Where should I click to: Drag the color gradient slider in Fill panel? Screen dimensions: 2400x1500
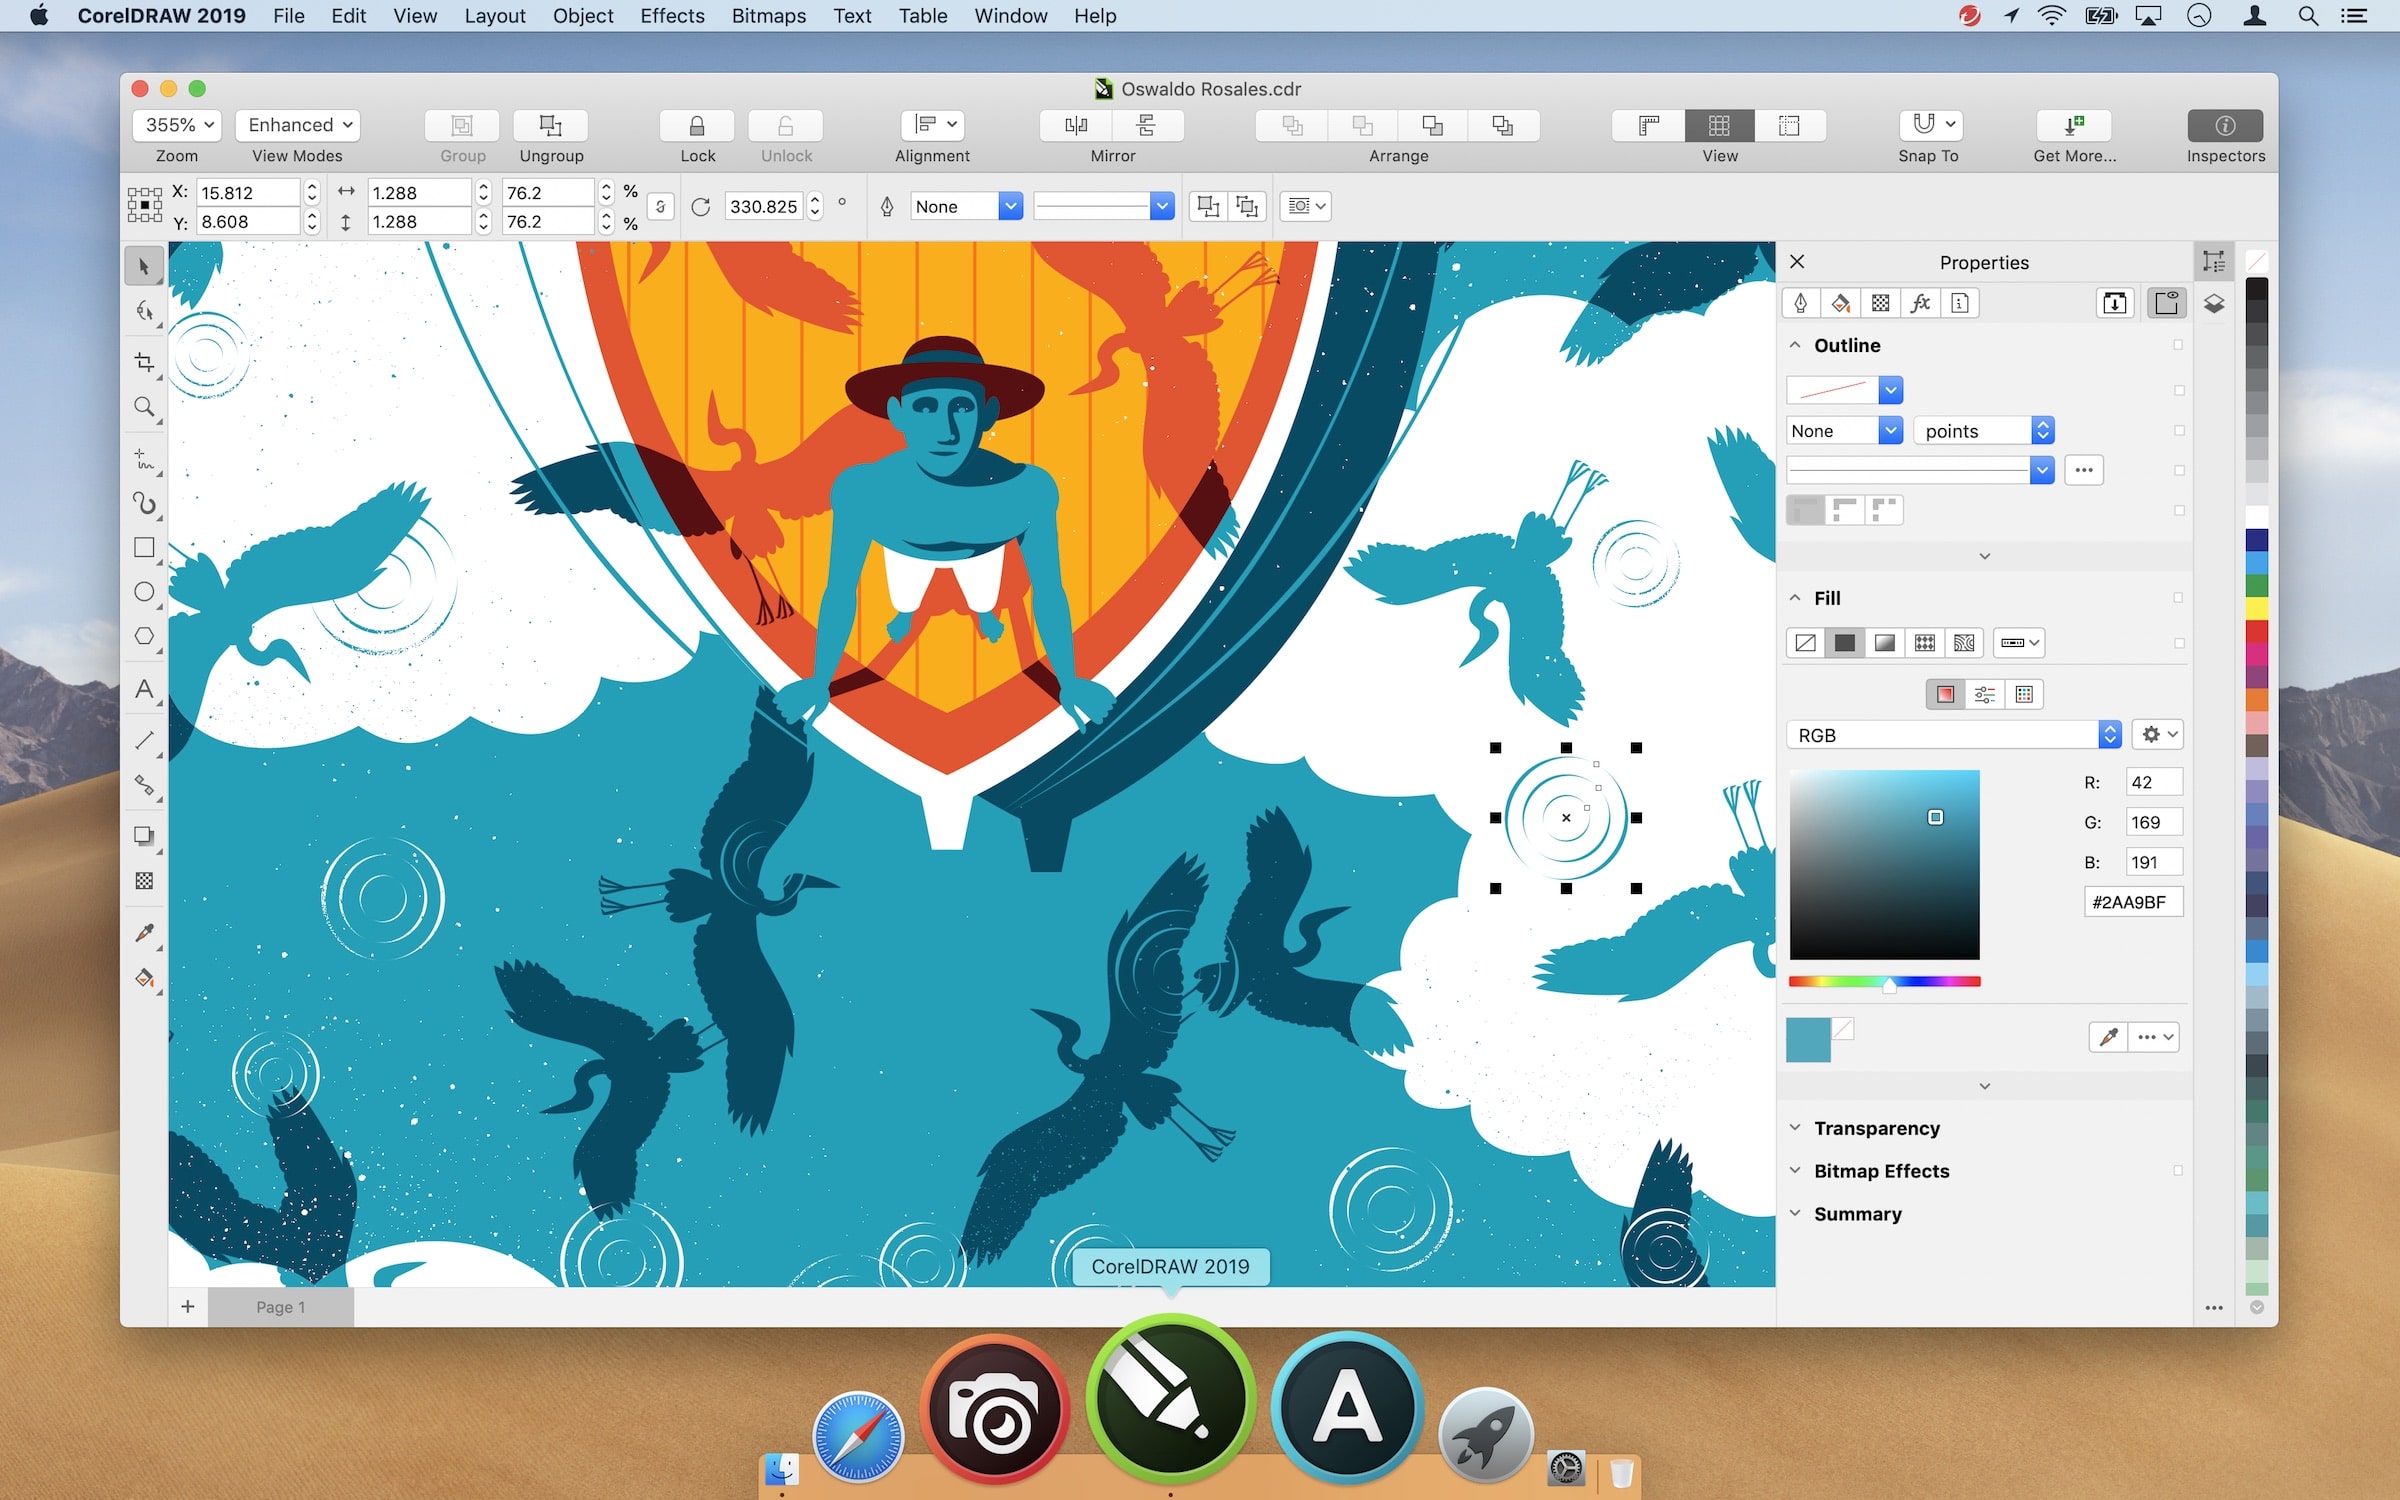[x=1889, y=982]
